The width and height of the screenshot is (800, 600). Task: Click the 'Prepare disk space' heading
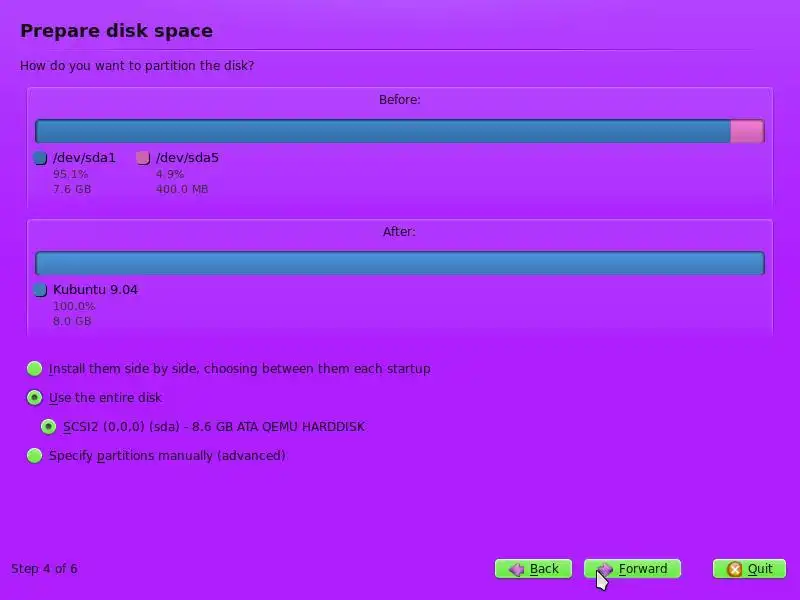(x=116, y=31)
